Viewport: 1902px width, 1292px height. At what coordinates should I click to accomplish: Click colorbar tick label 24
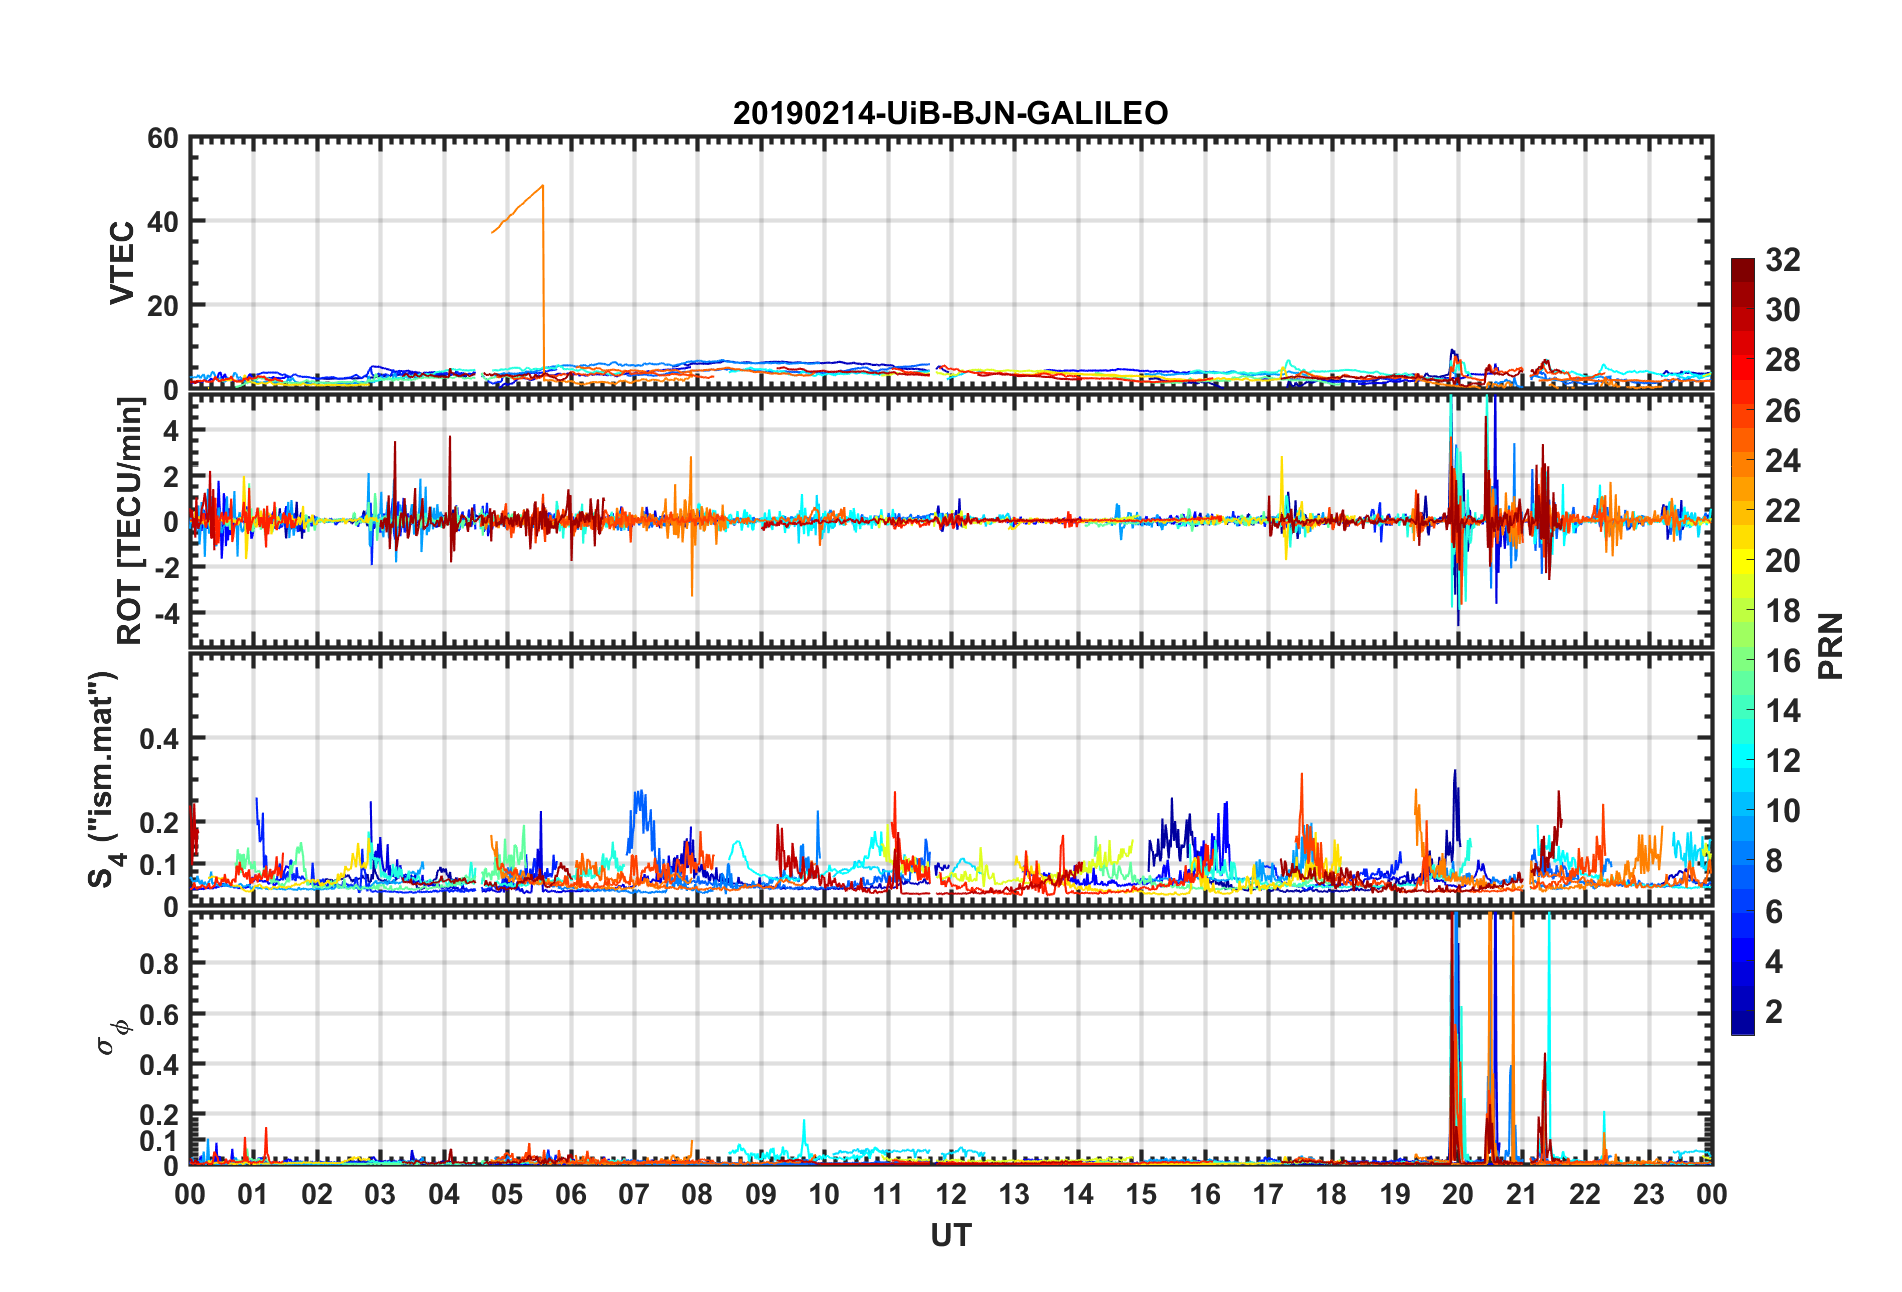pos(1782,461)
